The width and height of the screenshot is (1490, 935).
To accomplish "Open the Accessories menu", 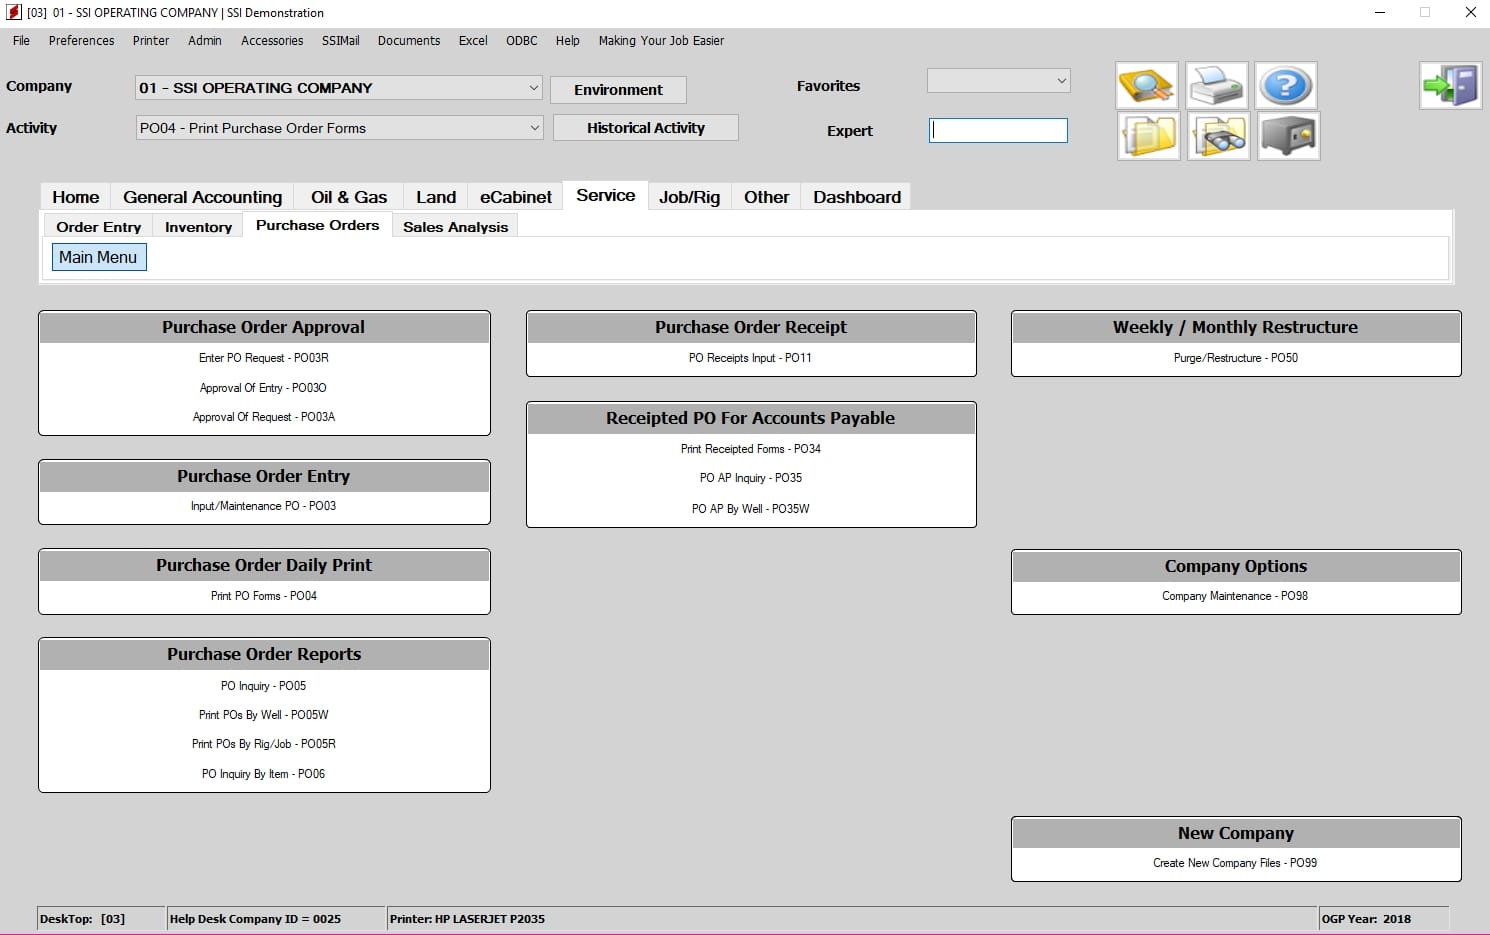I will pyautogui.click(x=272, y=41).
